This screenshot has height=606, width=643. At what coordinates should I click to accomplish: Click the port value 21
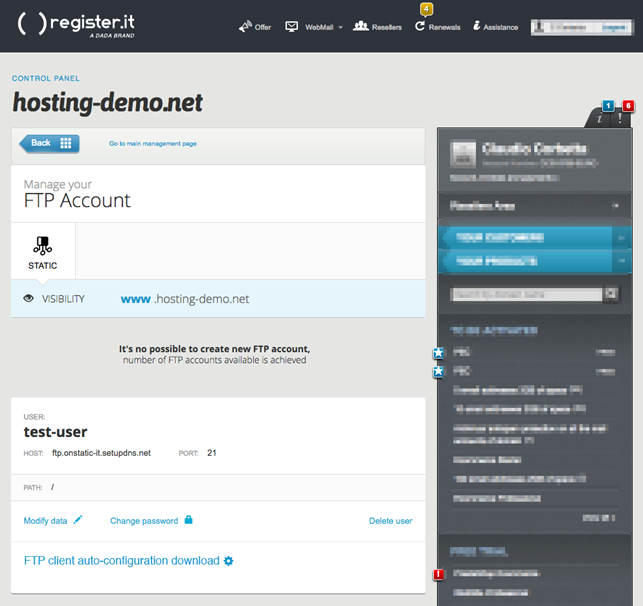click(212, 453)
